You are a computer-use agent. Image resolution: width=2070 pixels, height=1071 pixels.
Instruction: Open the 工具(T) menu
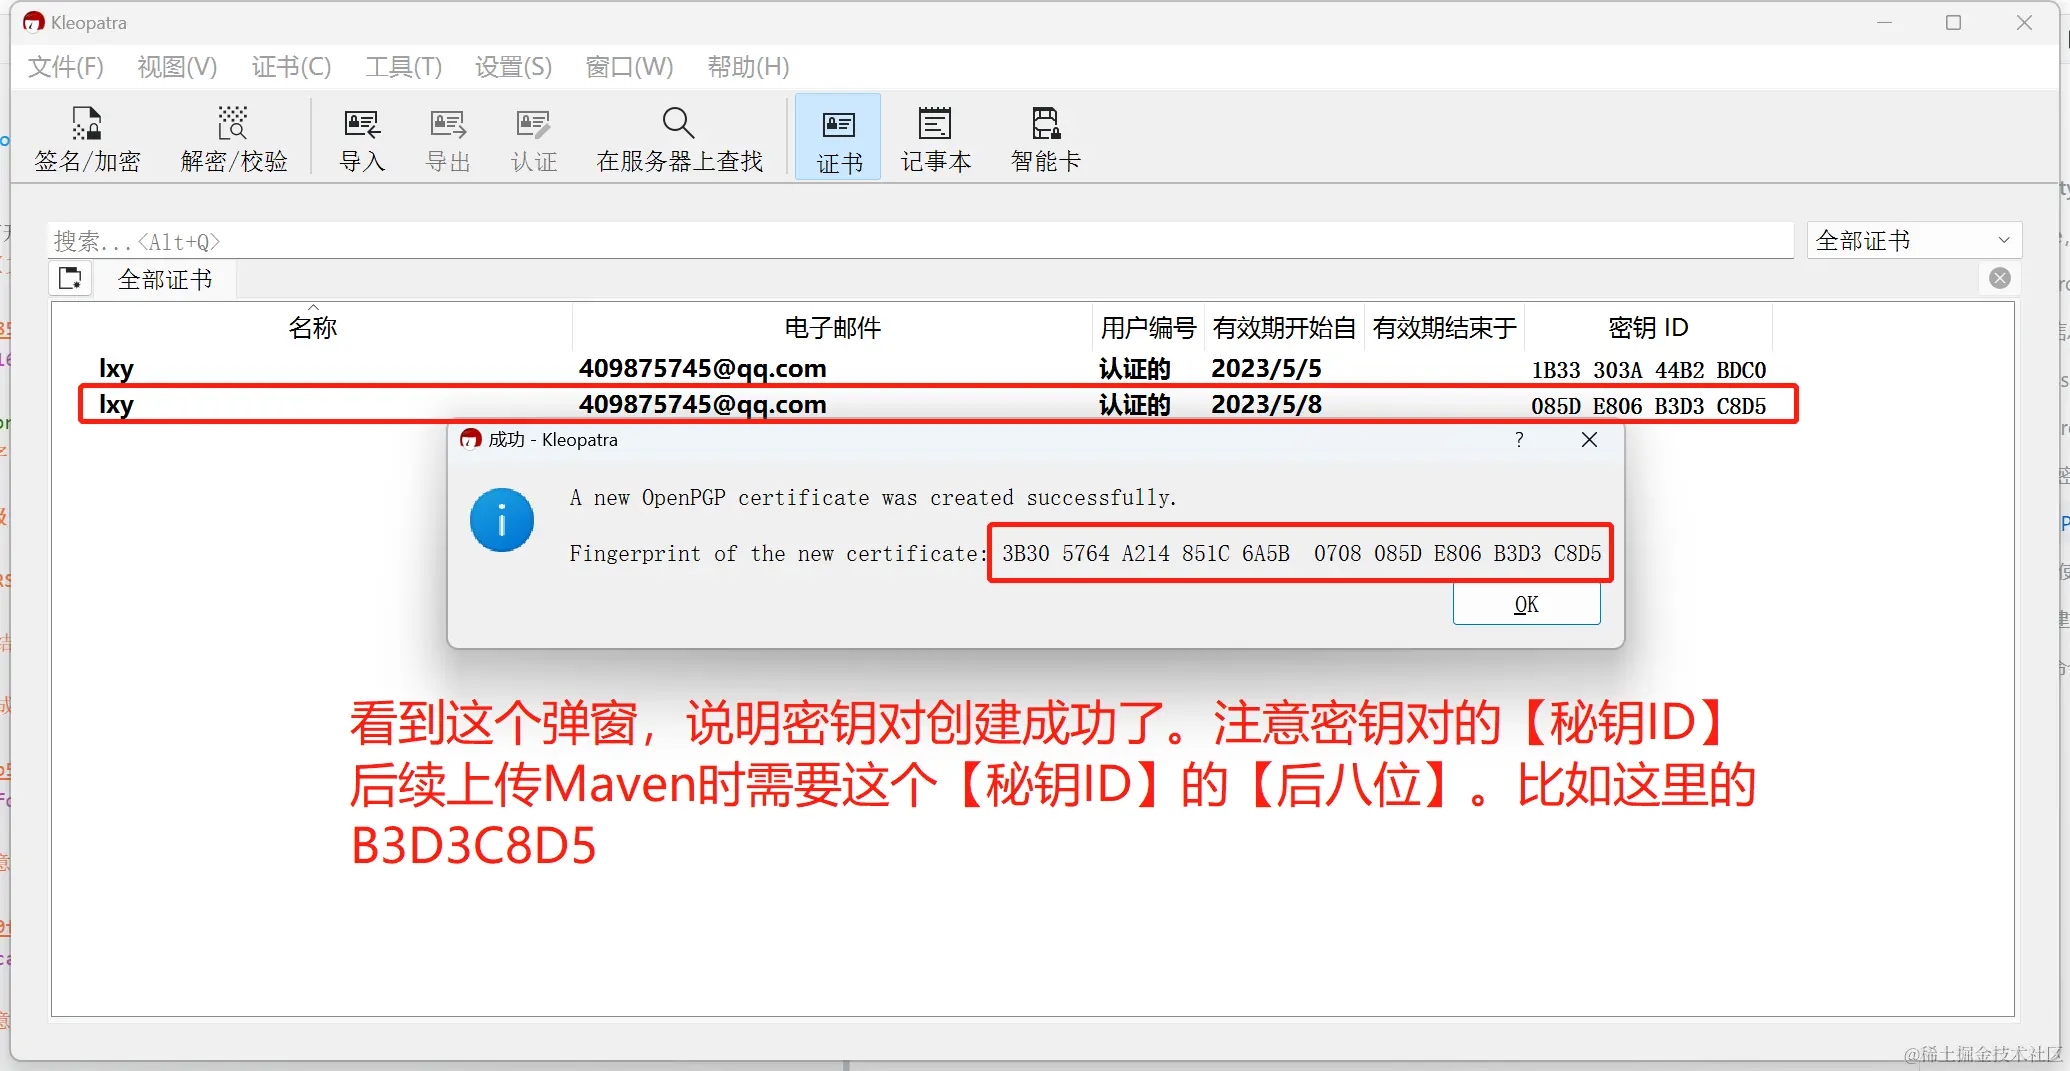(403, 66)
